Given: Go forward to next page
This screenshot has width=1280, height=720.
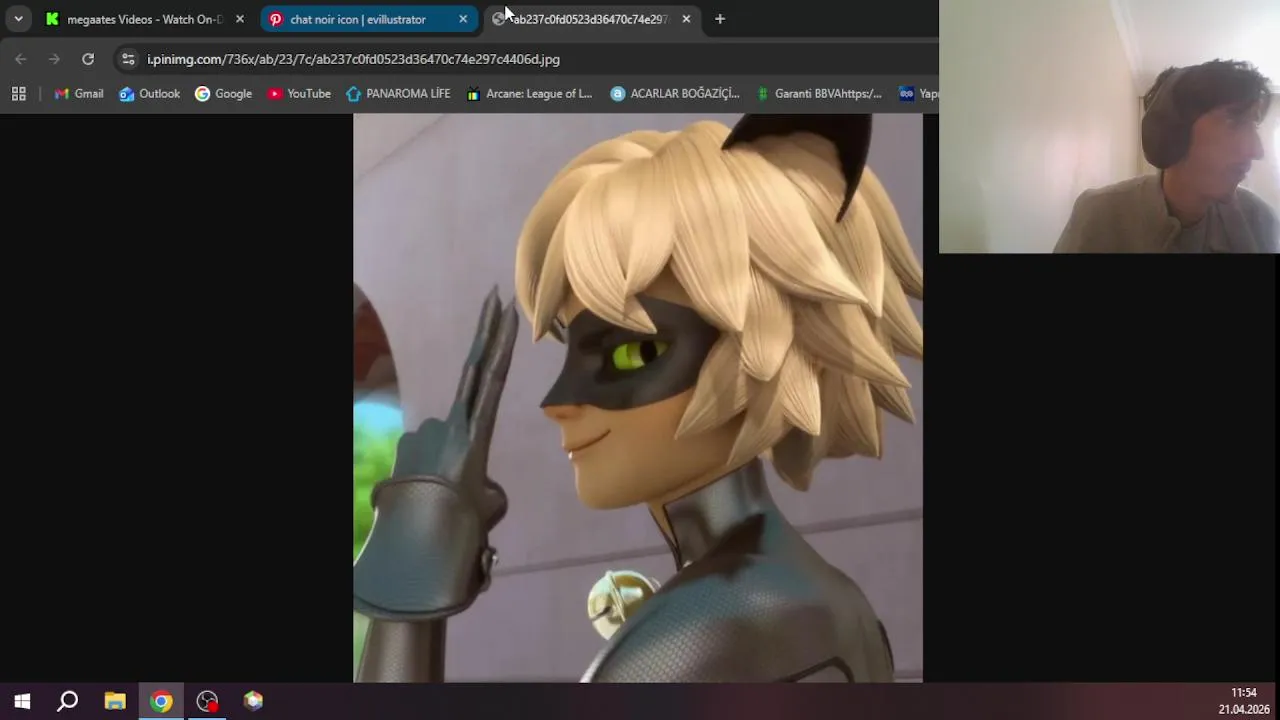Looking at the screenshot, I should point(54,59).
